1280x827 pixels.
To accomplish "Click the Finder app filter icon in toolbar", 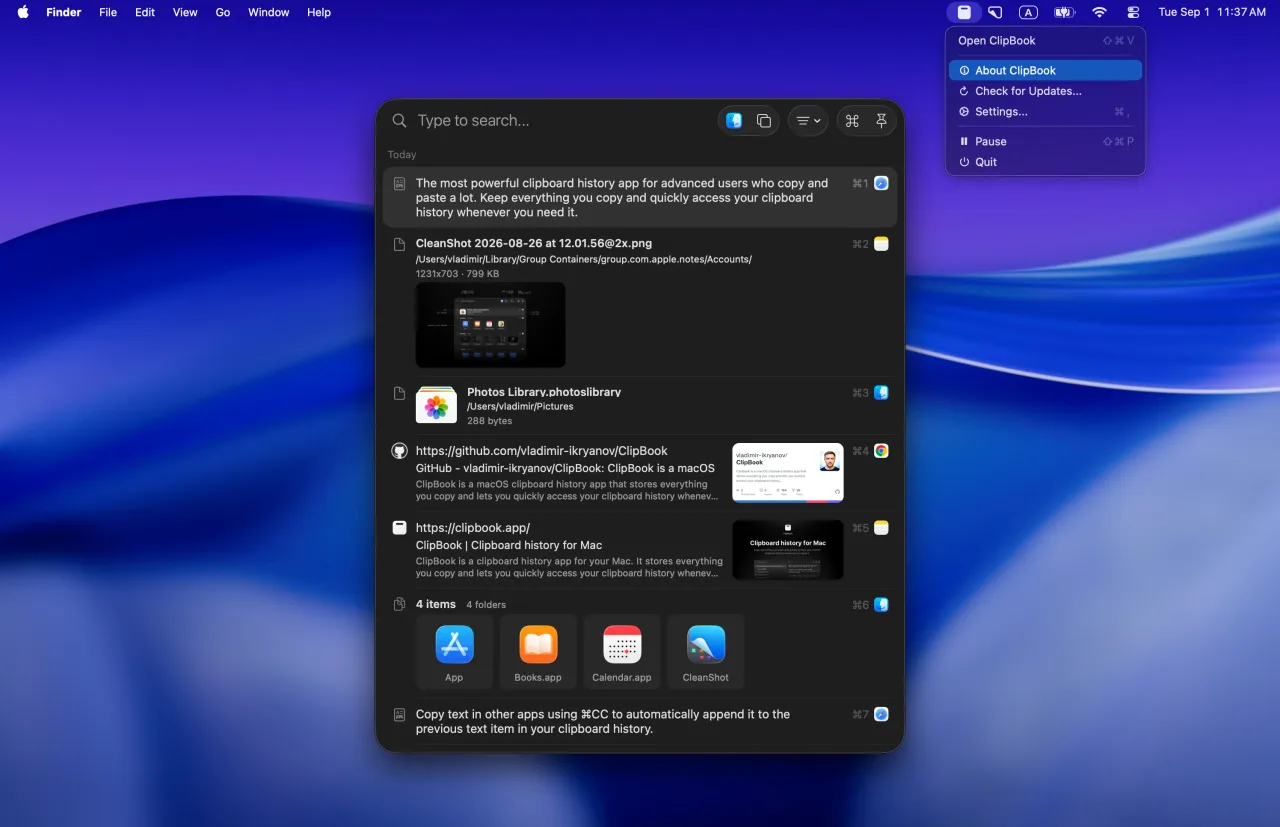I will click(734, 120).
